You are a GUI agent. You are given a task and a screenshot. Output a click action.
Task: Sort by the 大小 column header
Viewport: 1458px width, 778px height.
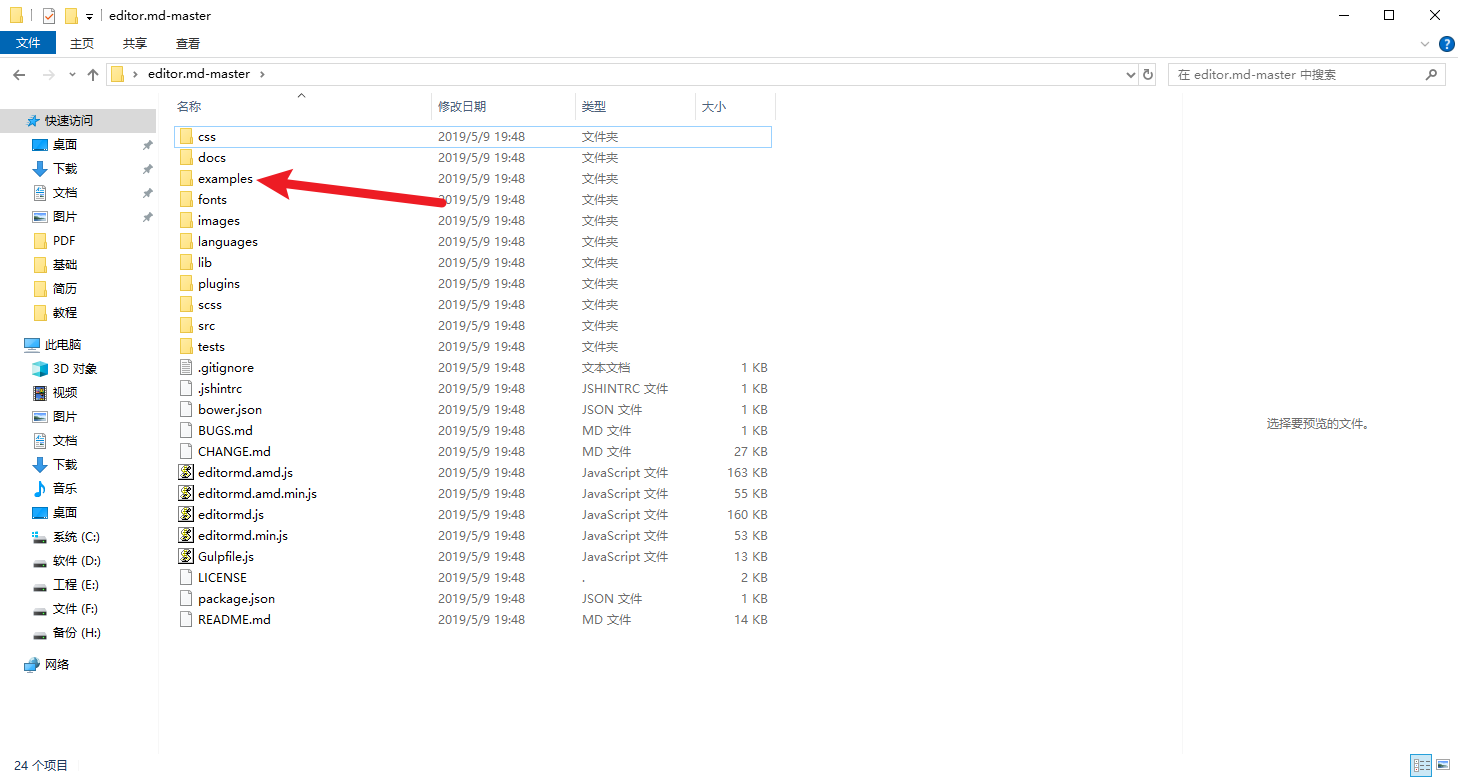[735, 106]
